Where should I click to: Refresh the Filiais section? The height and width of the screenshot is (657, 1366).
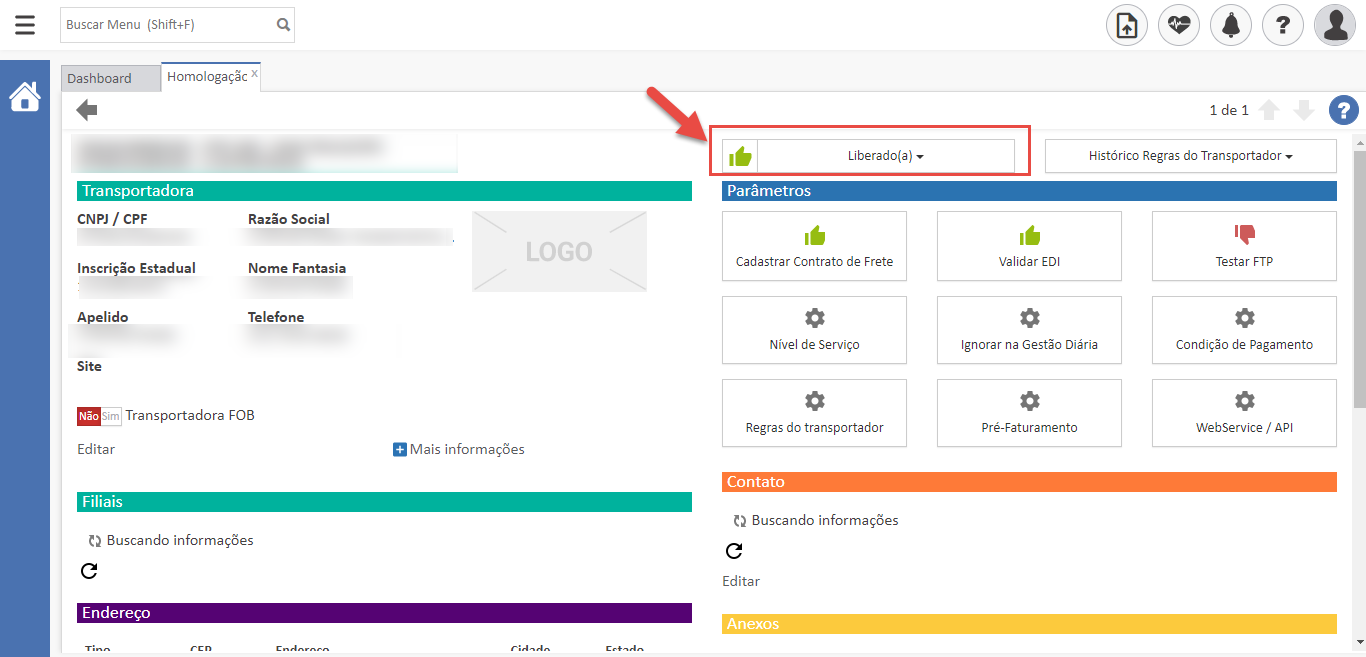click(x=89, y=571)
